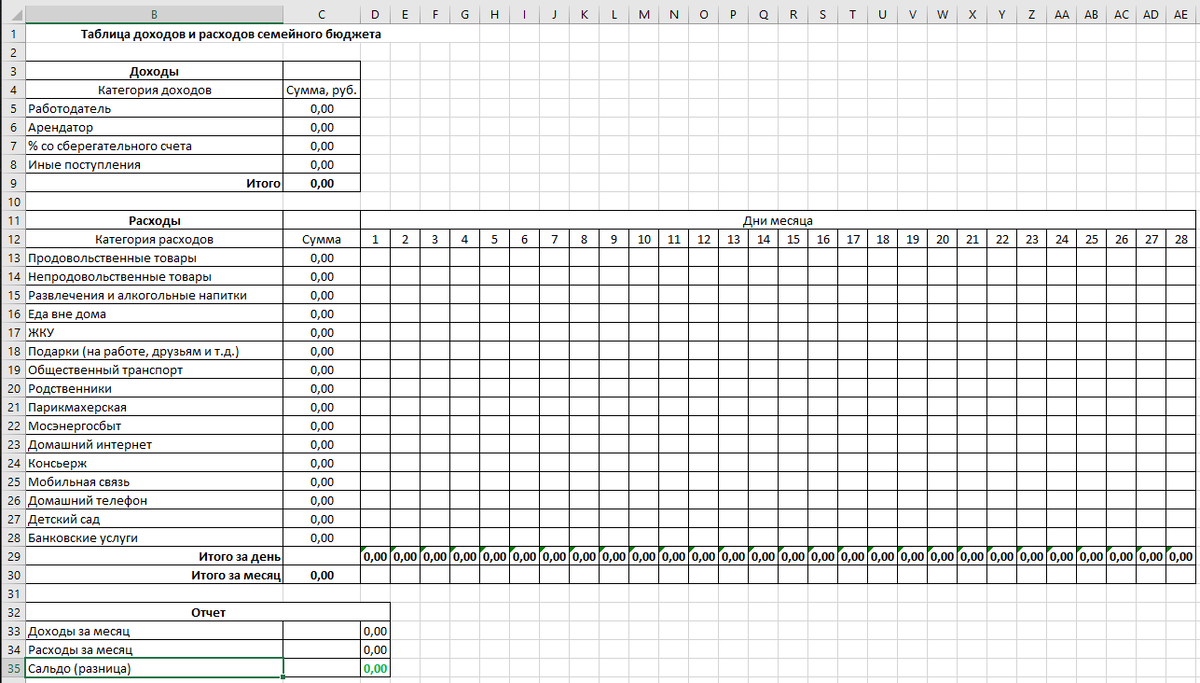Select row 35 header
The width and height of the screenshot is (1200, 683).
click(12, 669)
